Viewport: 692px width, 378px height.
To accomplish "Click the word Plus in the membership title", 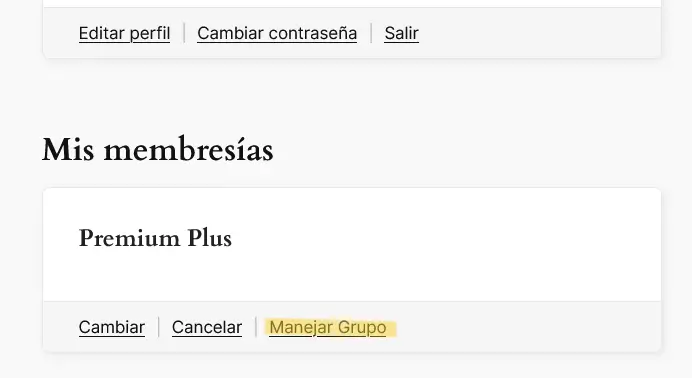I will 210,238.
